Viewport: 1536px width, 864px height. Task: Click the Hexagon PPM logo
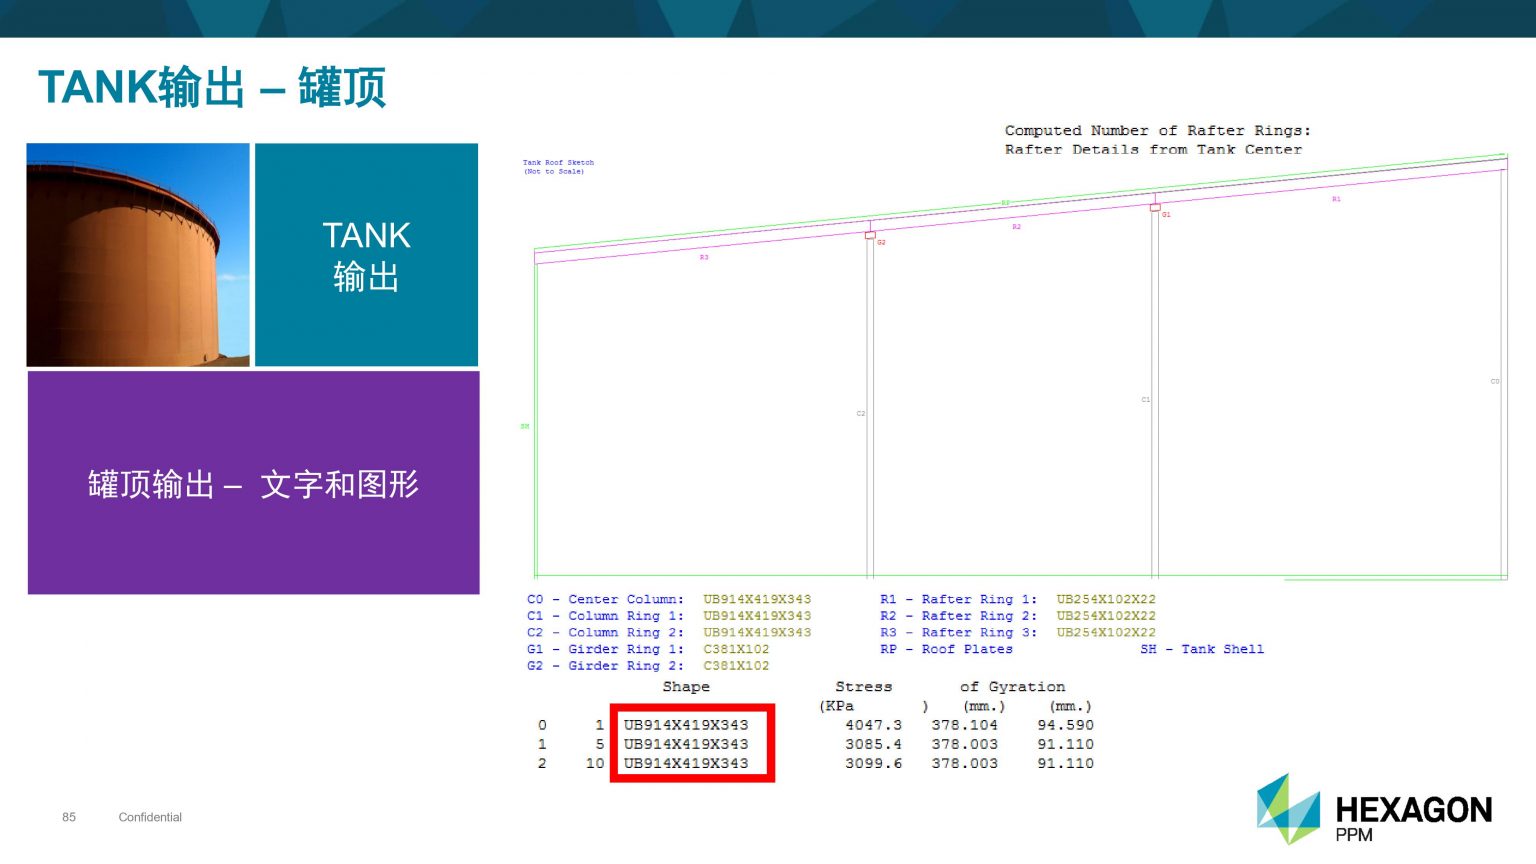click(1373, 811)
